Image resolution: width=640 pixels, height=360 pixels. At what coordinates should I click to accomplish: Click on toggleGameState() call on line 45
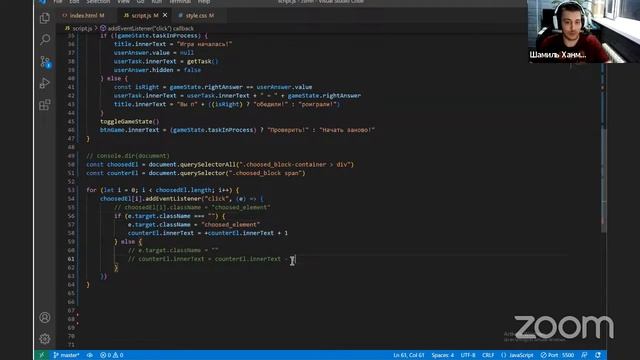130,121
